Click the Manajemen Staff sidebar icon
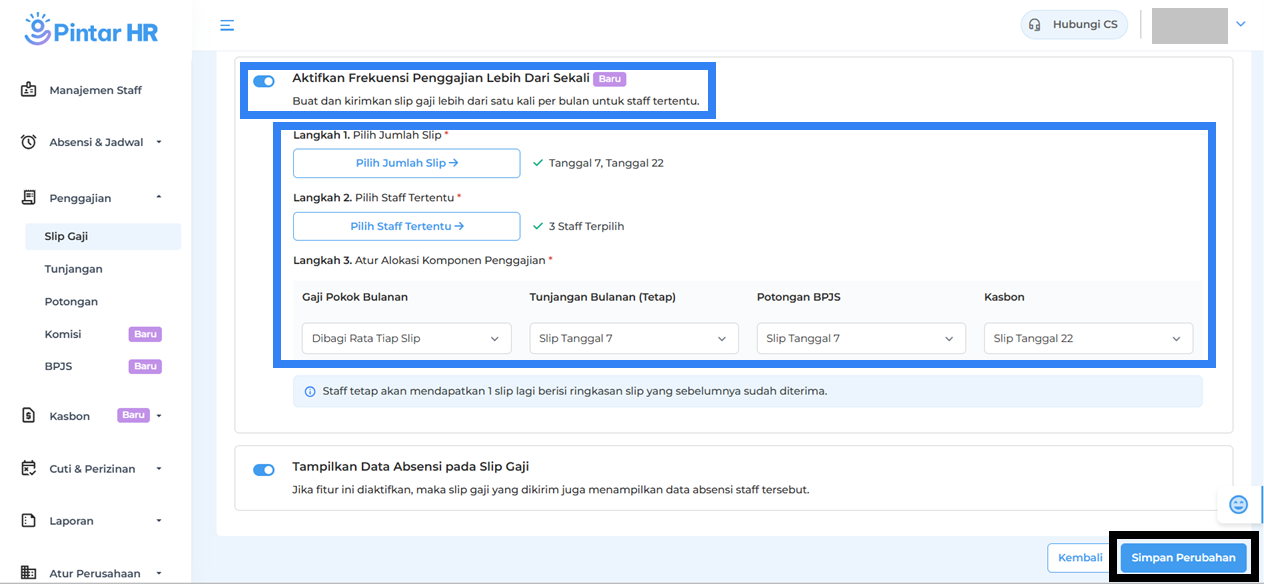This screenshot has width=1264, height=584. tap(29, 90)
